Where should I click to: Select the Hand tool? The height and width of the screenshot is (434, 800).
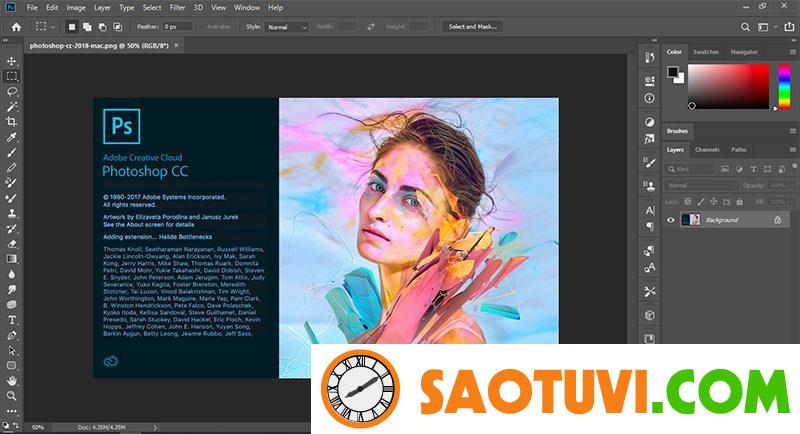point(11,381)
